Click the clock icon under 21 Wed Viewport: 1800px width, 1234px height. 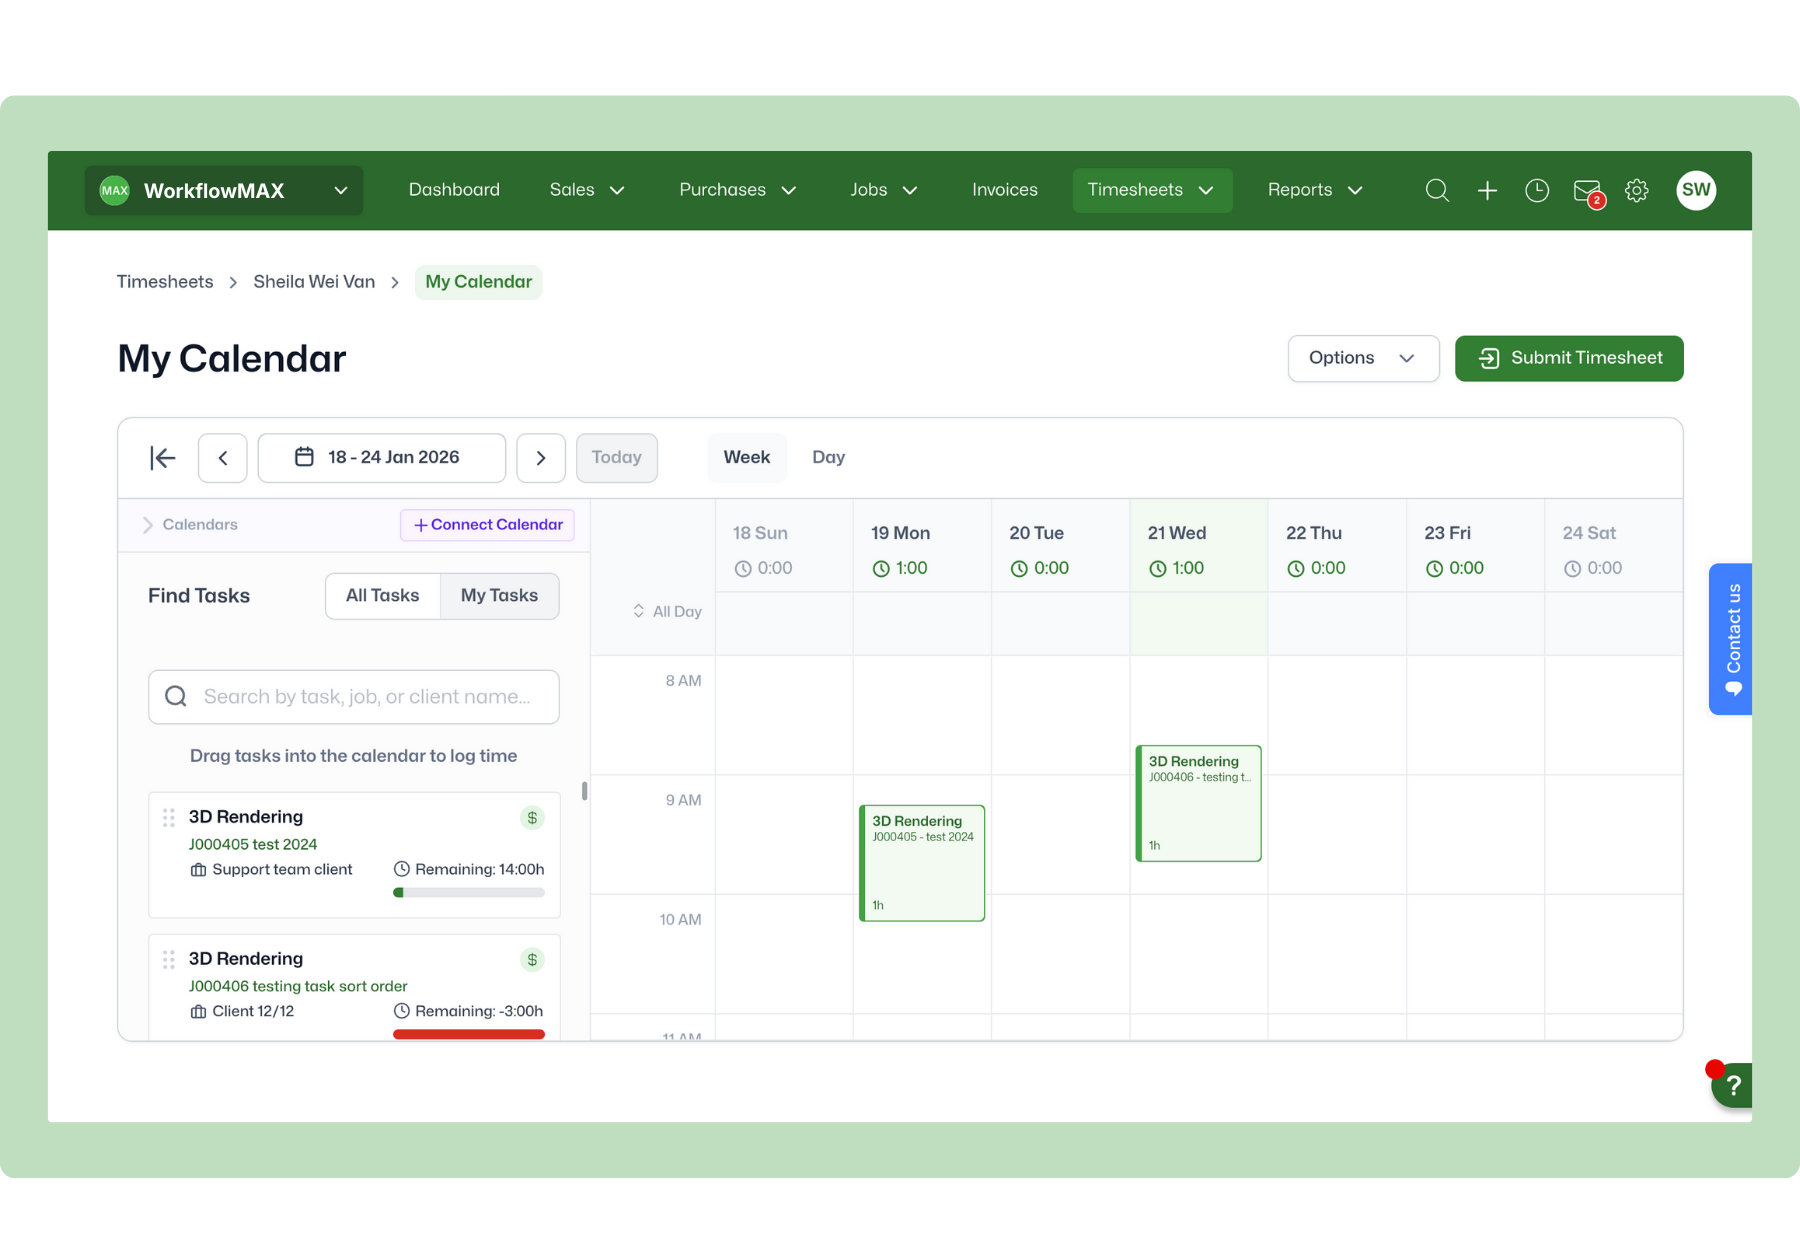(x=1158, y=569)
